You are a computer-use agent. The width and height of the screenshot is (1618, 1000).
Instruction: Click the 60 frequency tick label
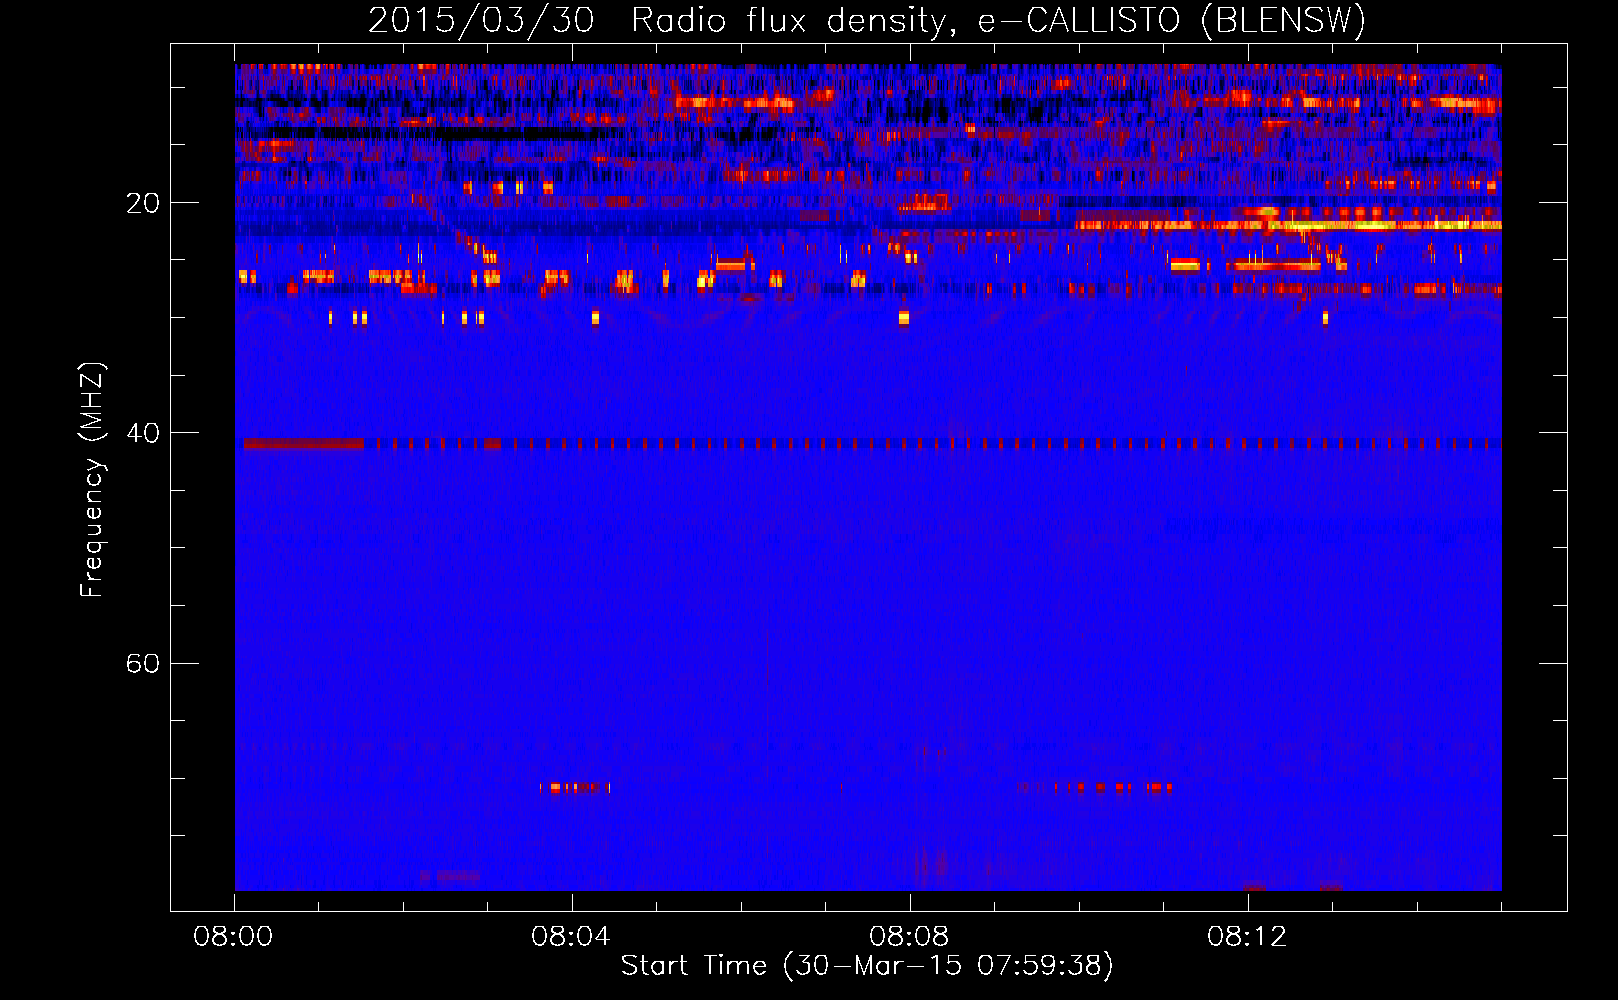pos(143,664)
